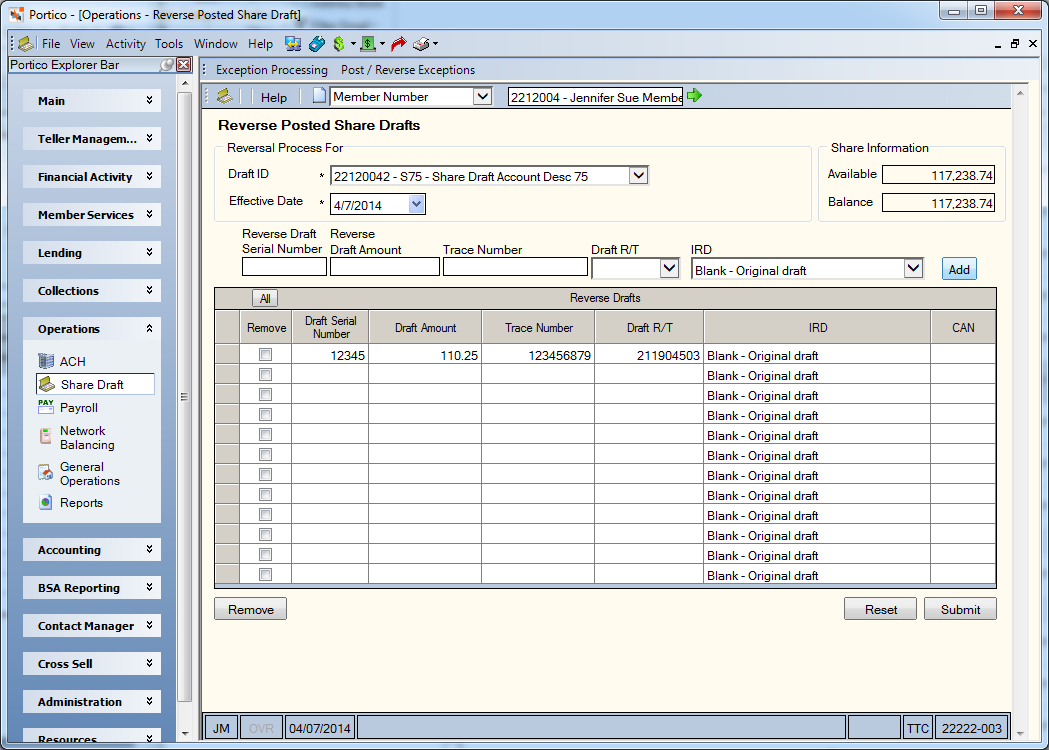Collapse the Operations explorer section
The width and height of the screenshot is (1049, 750).
point(92,329)
